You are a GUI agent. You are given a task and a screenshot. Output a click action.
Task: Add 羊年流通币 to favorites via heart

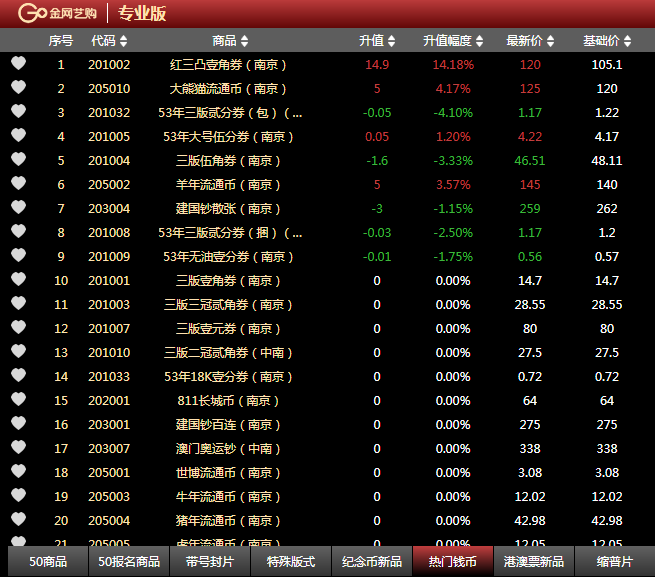[x=18, y=183]
